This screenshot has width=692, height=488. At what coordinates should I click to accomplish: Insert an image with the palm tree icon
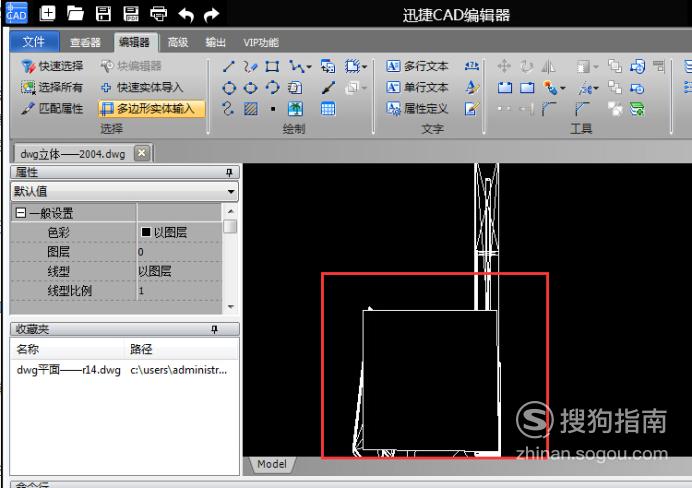tap(295, 109)
